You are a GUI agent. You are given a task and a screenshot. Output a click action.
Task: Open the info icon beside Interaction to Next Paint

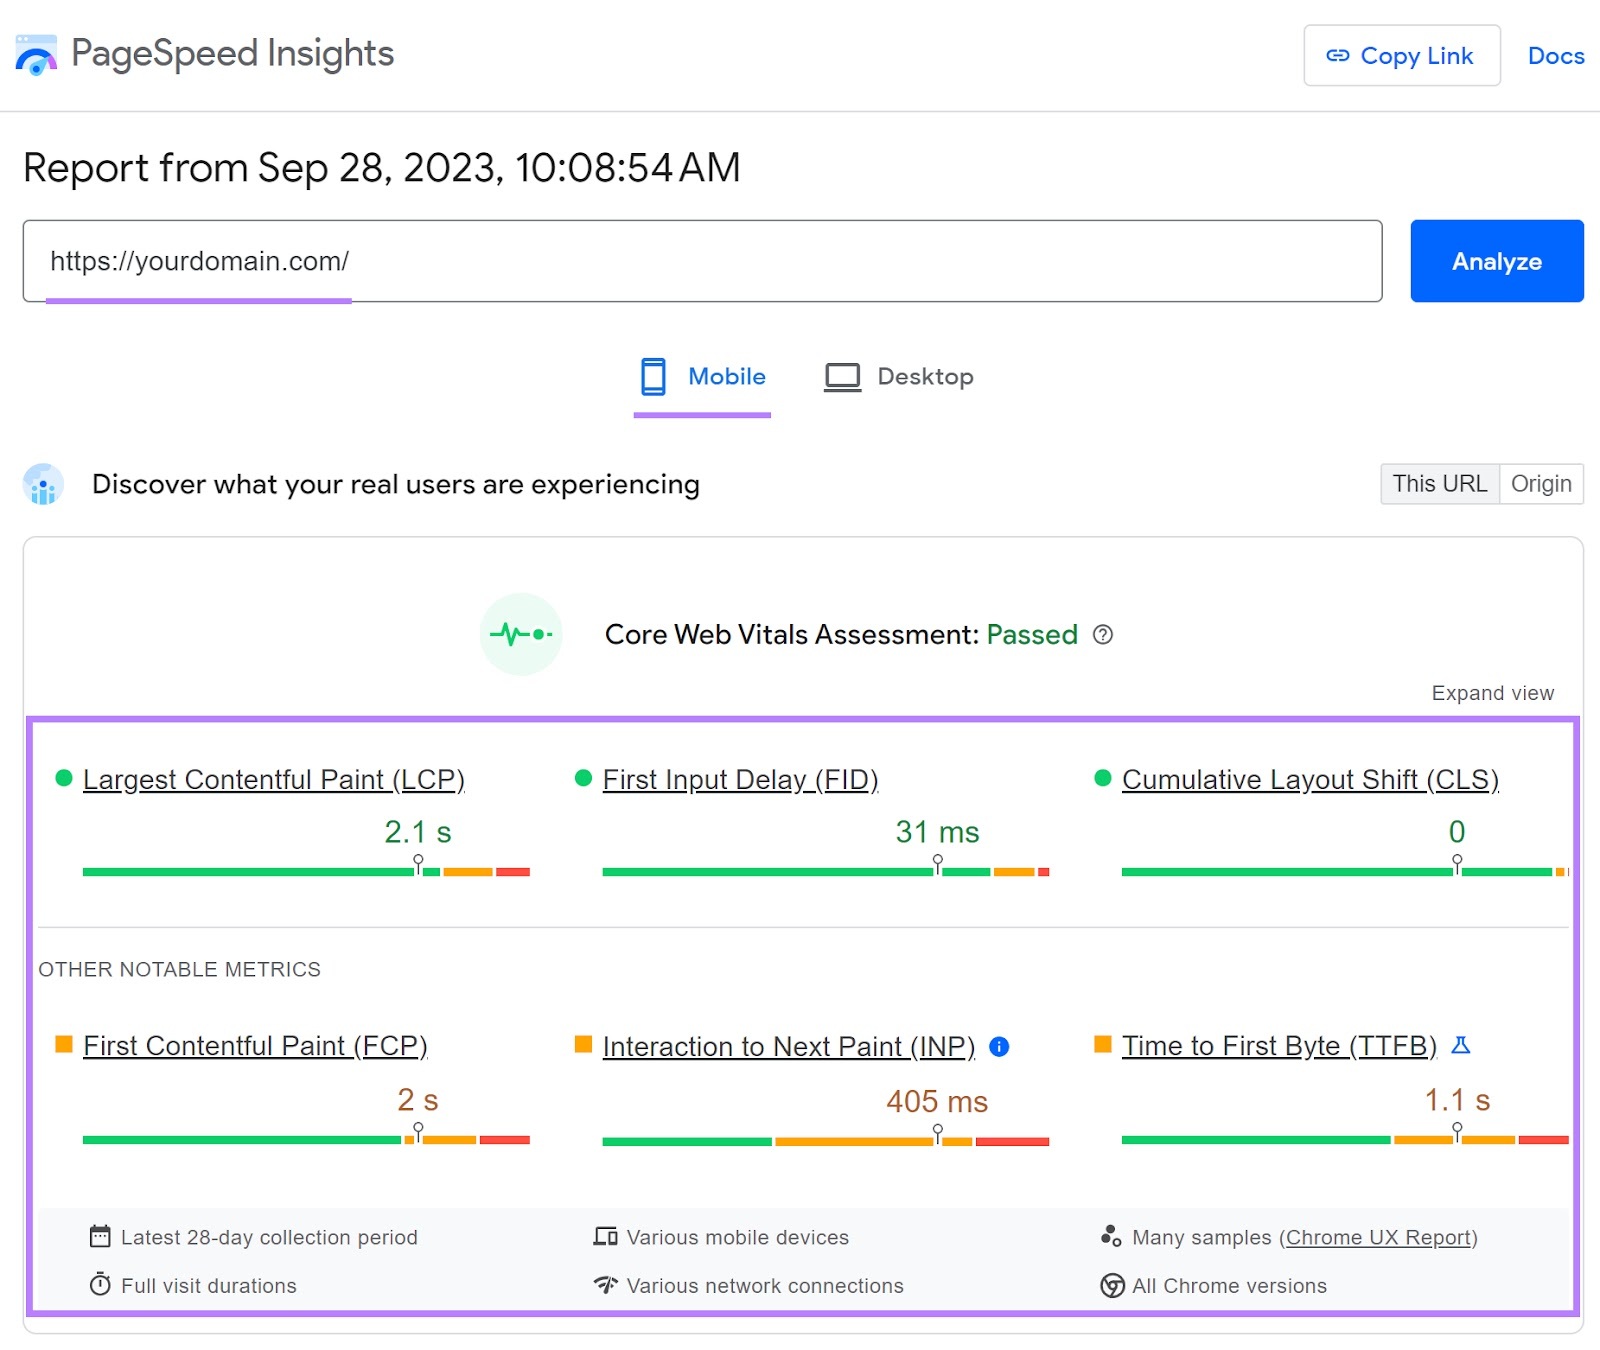pos(999,1046)
